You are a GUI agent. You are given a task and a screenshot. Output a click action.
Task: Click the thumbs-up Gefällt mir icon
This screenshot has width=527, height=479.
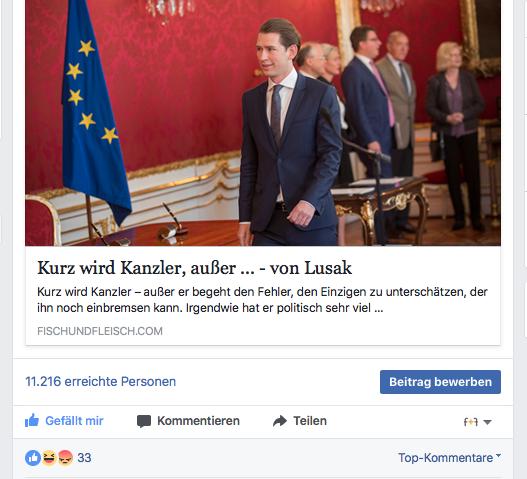[x=32, y=421]
